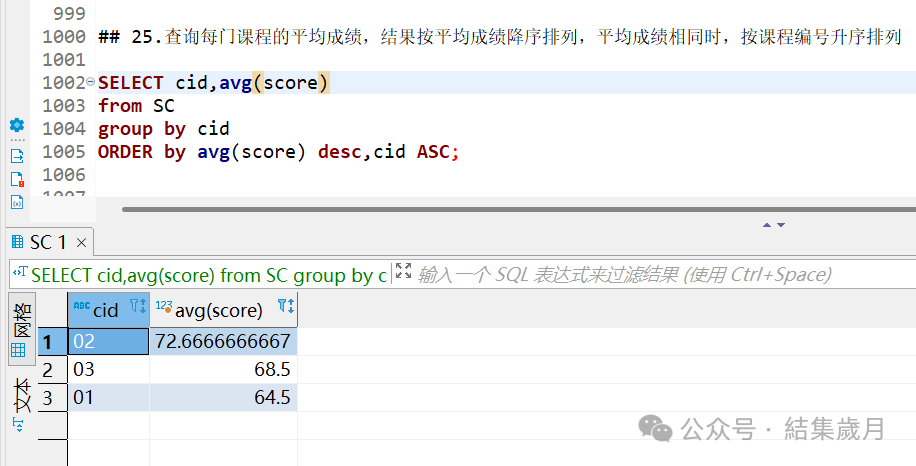The image size is (916, 466).
Task: Click the script file with red badge icon
Action: [x=17, y=179]
